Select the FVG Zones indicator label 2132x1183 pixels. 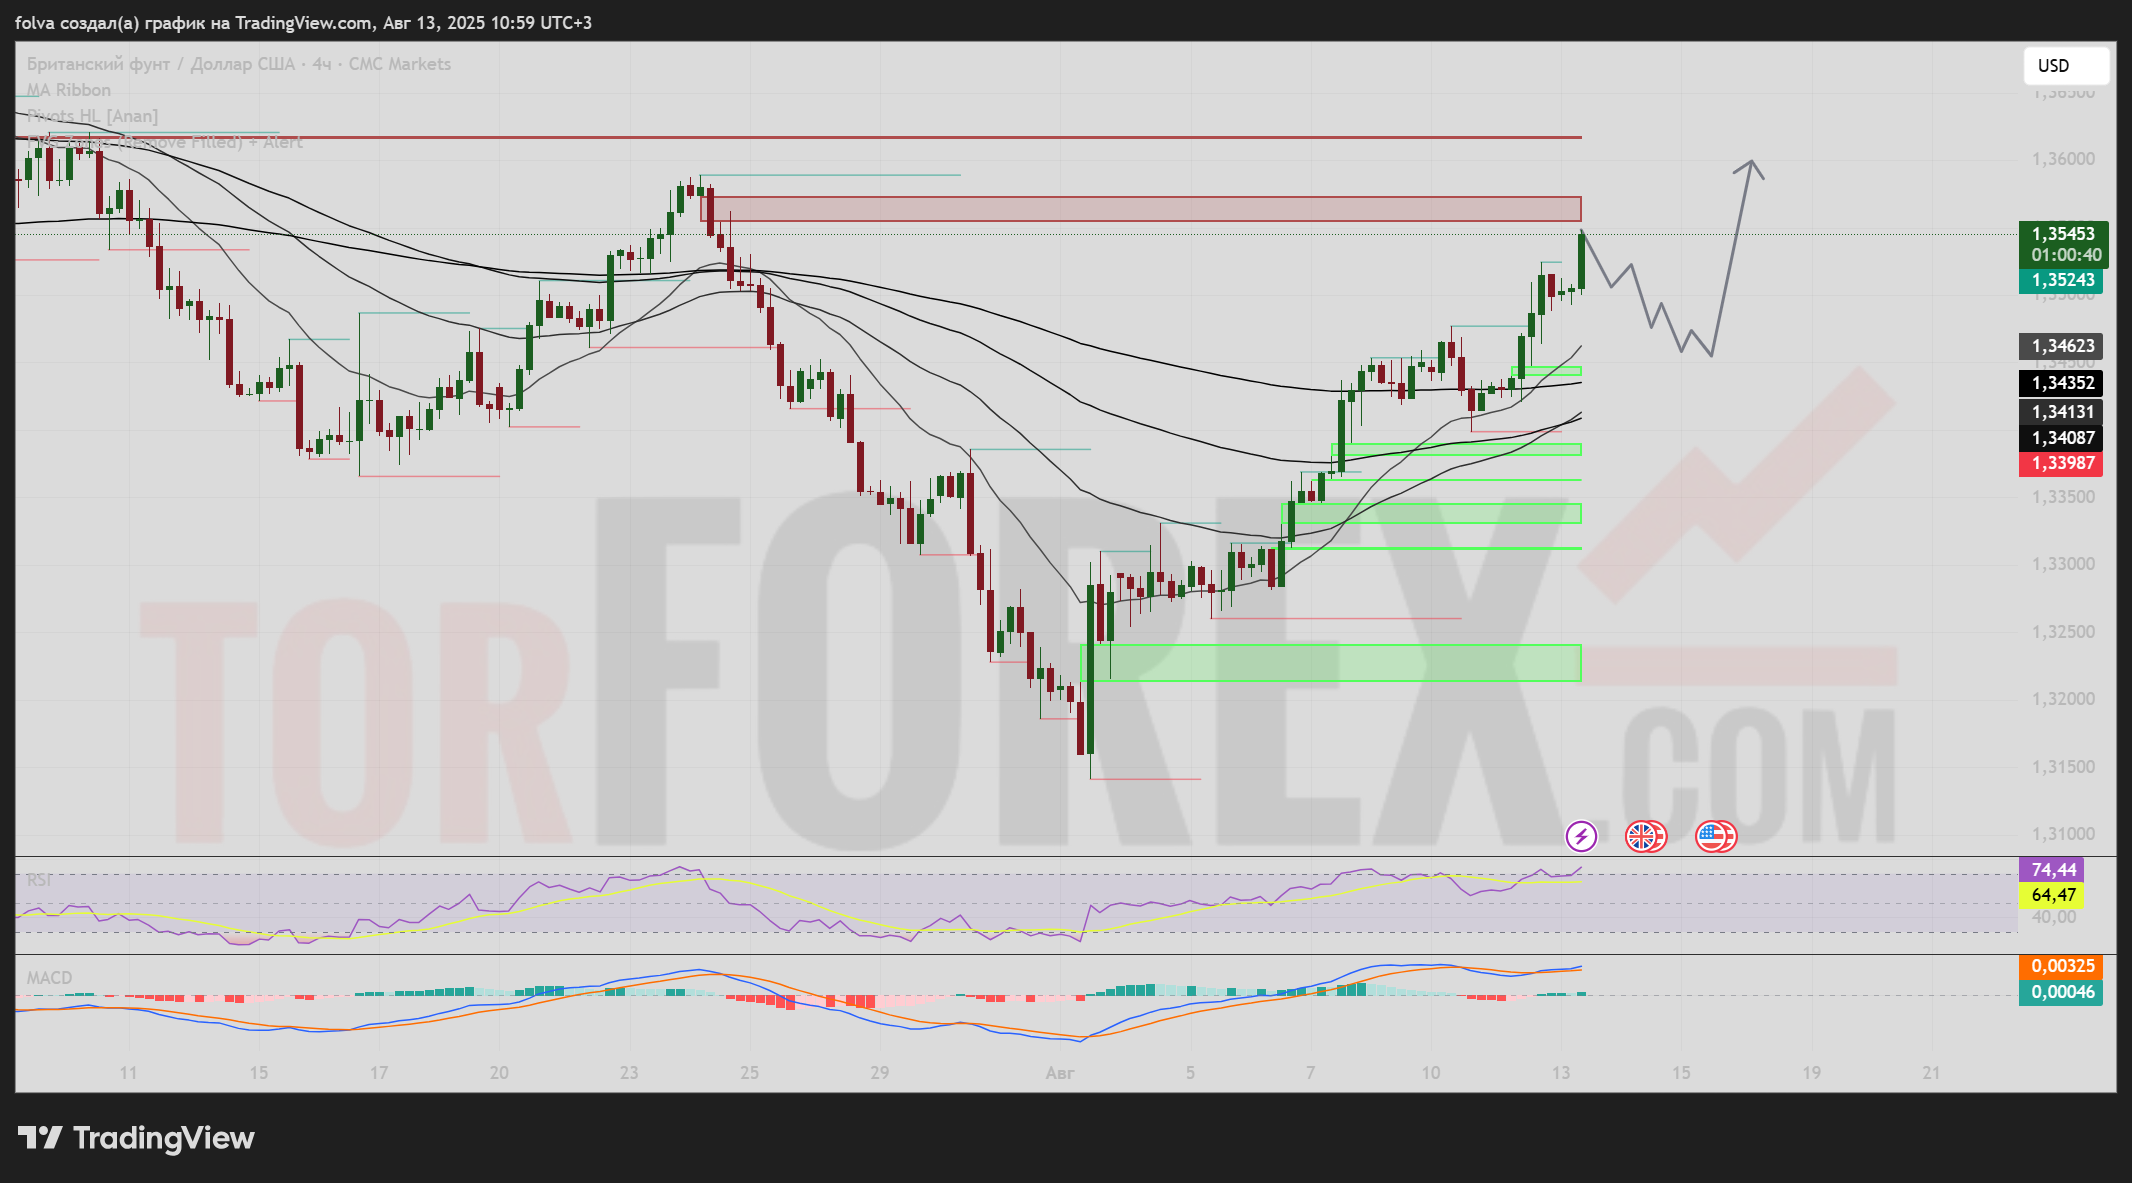coord(165,142)
